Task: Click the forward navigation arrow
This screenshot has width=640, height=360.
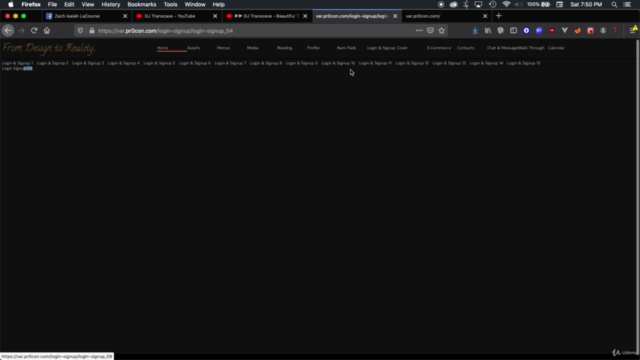Action: tap(21, 31)
